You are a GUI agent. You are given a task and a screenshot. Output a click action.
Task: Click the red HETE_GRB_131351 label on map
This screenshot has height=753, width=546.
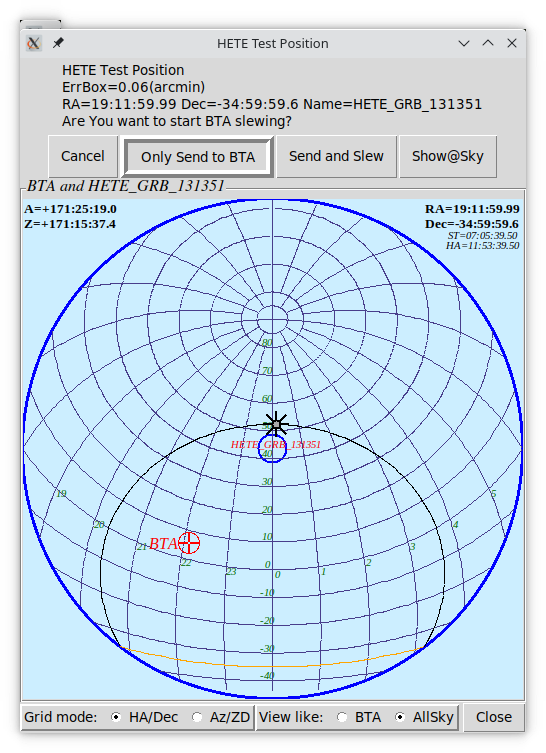(276, 444)
